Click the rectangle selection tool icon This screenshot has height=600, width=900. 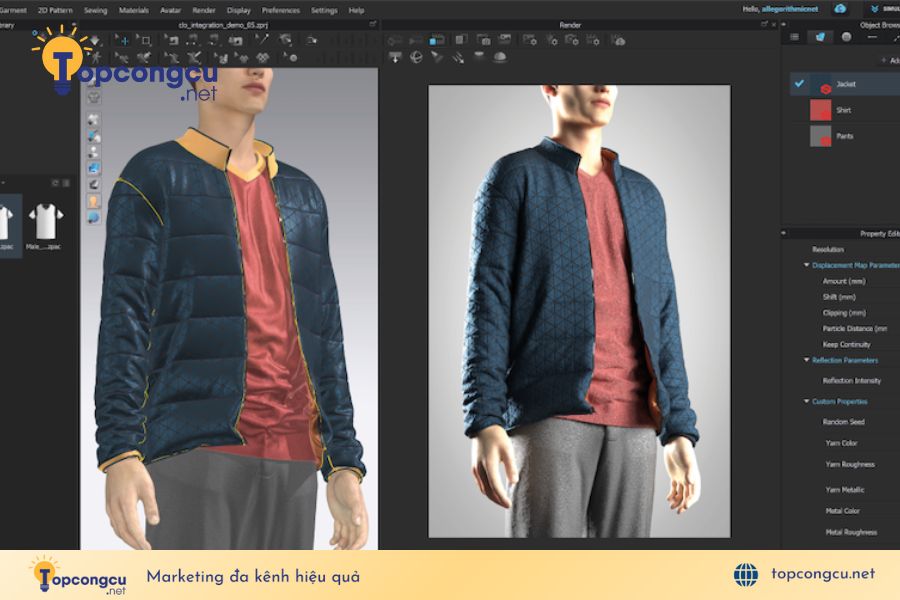click(x=145, y=40)
